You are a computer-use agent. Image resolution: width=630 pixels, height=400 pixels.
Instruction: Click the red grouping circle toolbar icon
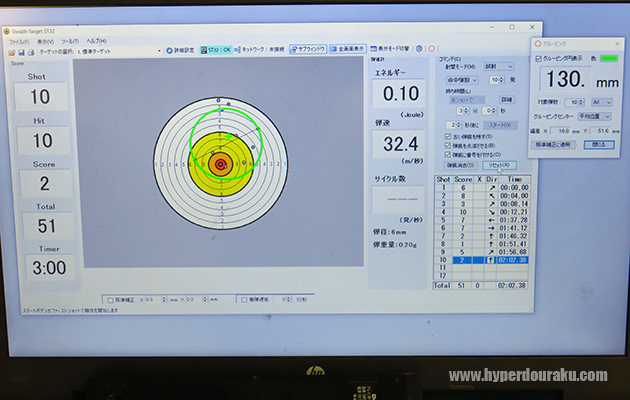click(432, 49)
